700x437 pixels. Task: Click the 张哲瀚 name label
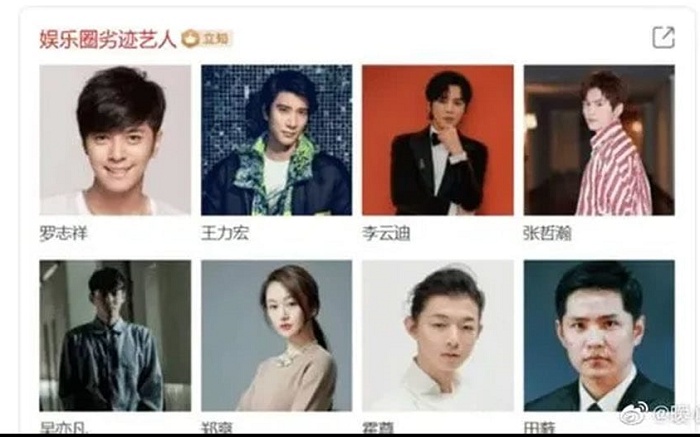(x=547, y=233)
